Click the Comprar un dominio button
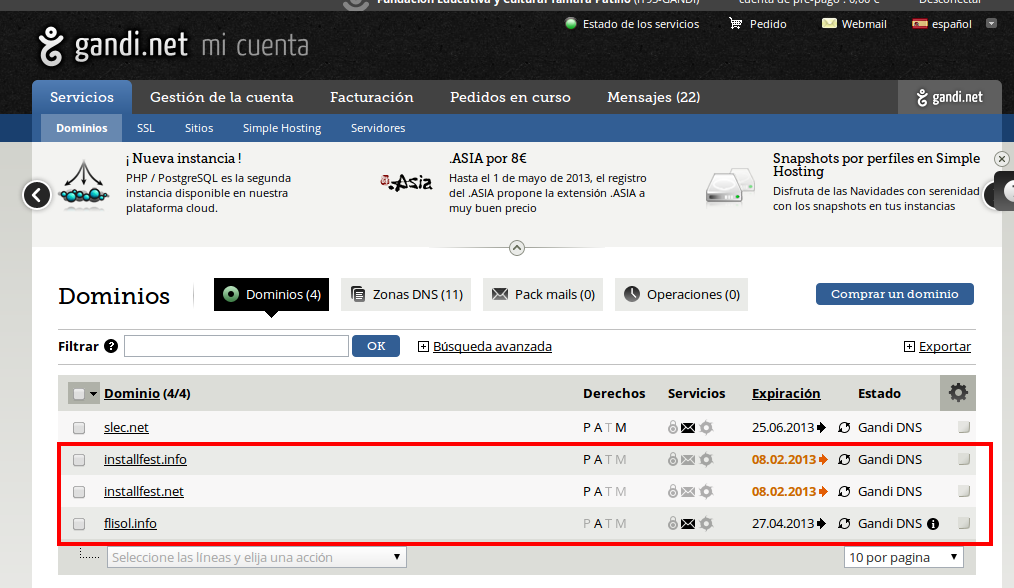This screenshot has width=1014, height=588. coord(894,294)
